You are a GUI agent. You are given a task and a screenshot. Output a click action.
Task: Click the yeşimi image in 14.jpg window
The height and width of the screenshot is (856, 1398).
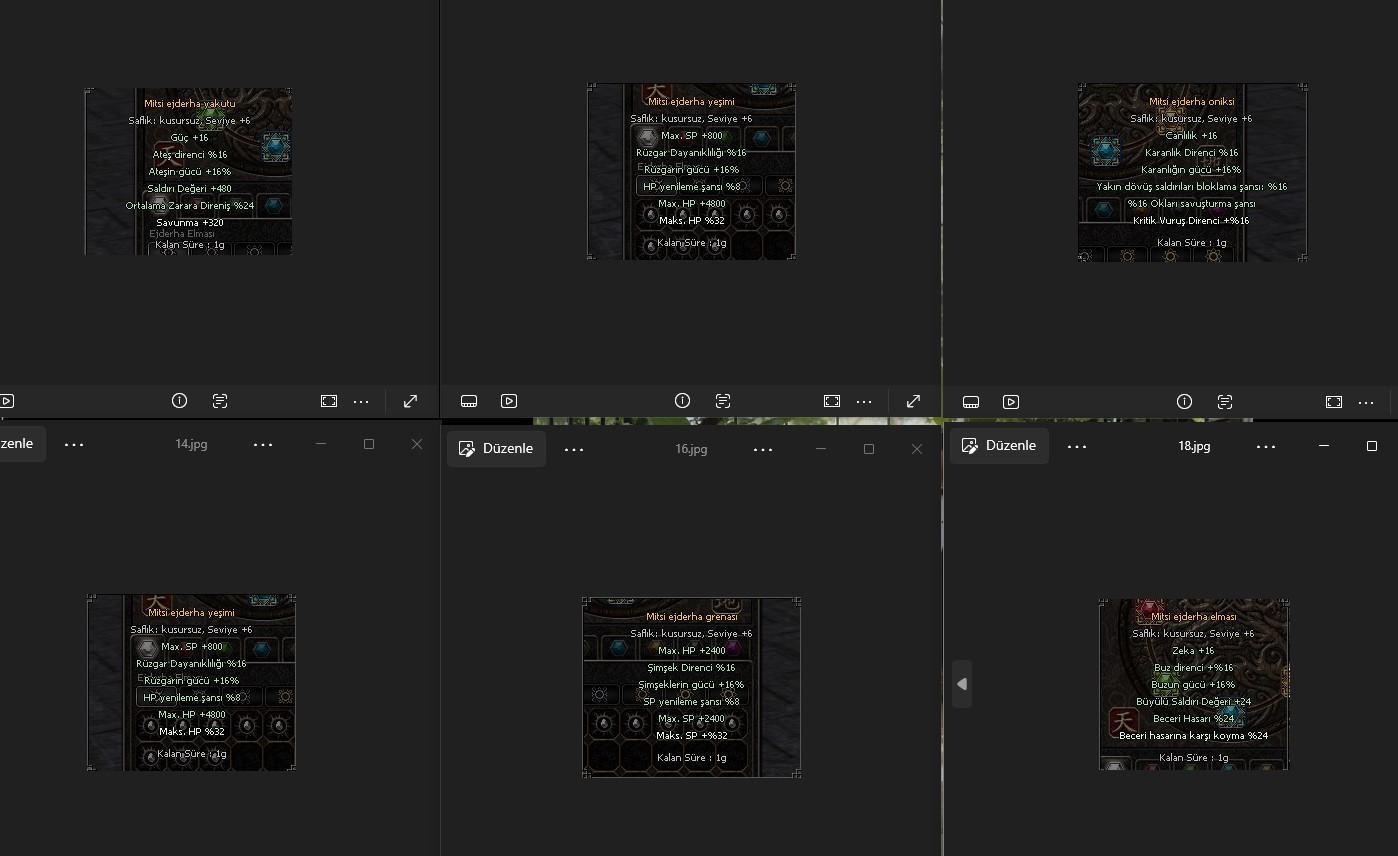pos(191,682)
